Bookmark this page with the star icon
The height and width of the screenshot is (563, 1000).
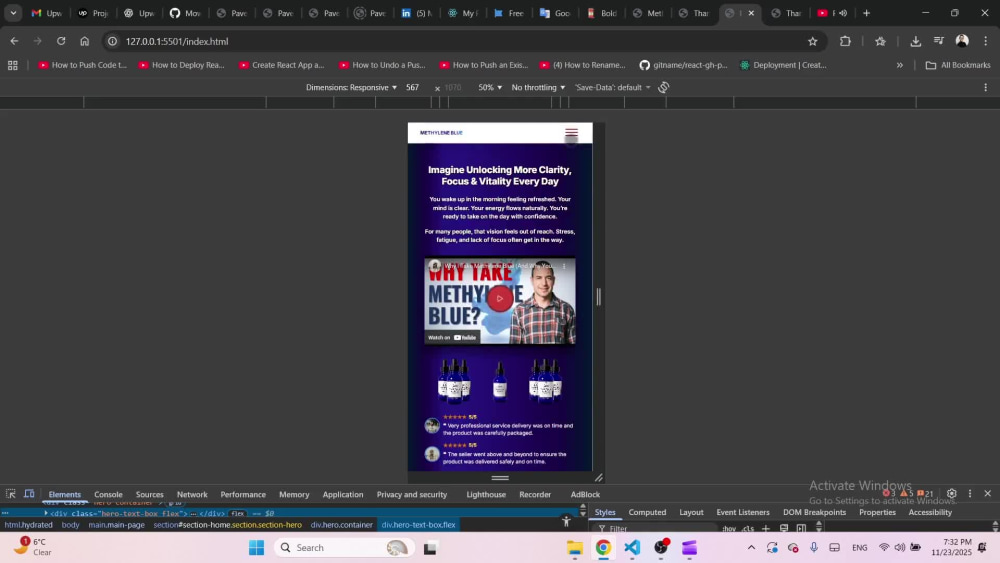click(x=812, y=41)
